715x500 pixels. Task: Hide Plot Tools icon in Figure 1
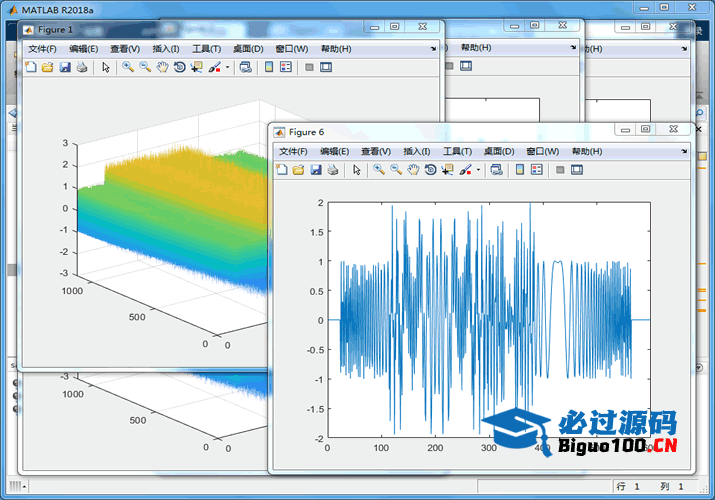pyautogui.click(x=309, y=67)
